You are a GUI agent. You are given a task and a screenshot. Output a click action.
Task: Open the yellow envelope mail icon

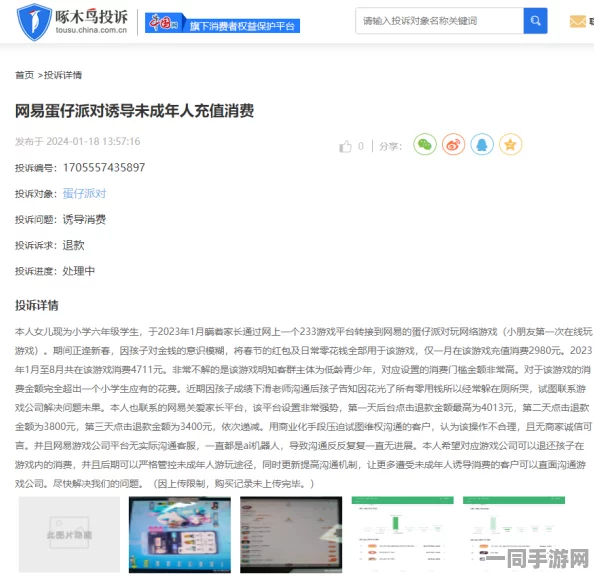577,21
